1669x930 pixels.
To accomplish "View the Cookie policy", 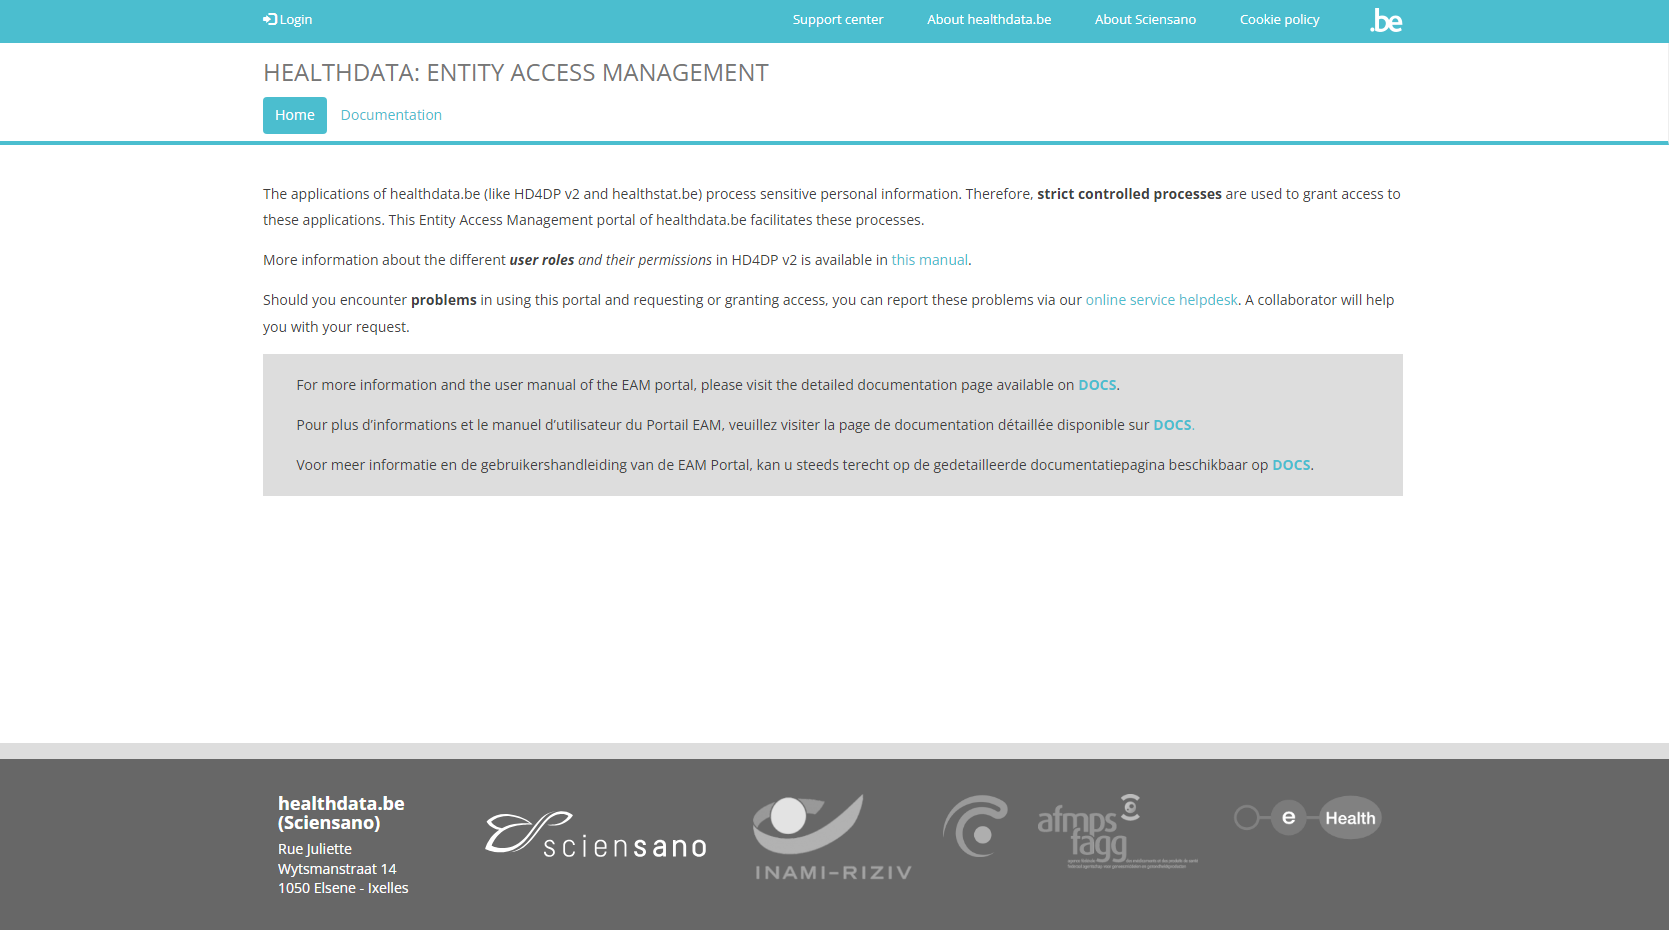I will (1279, 19).
